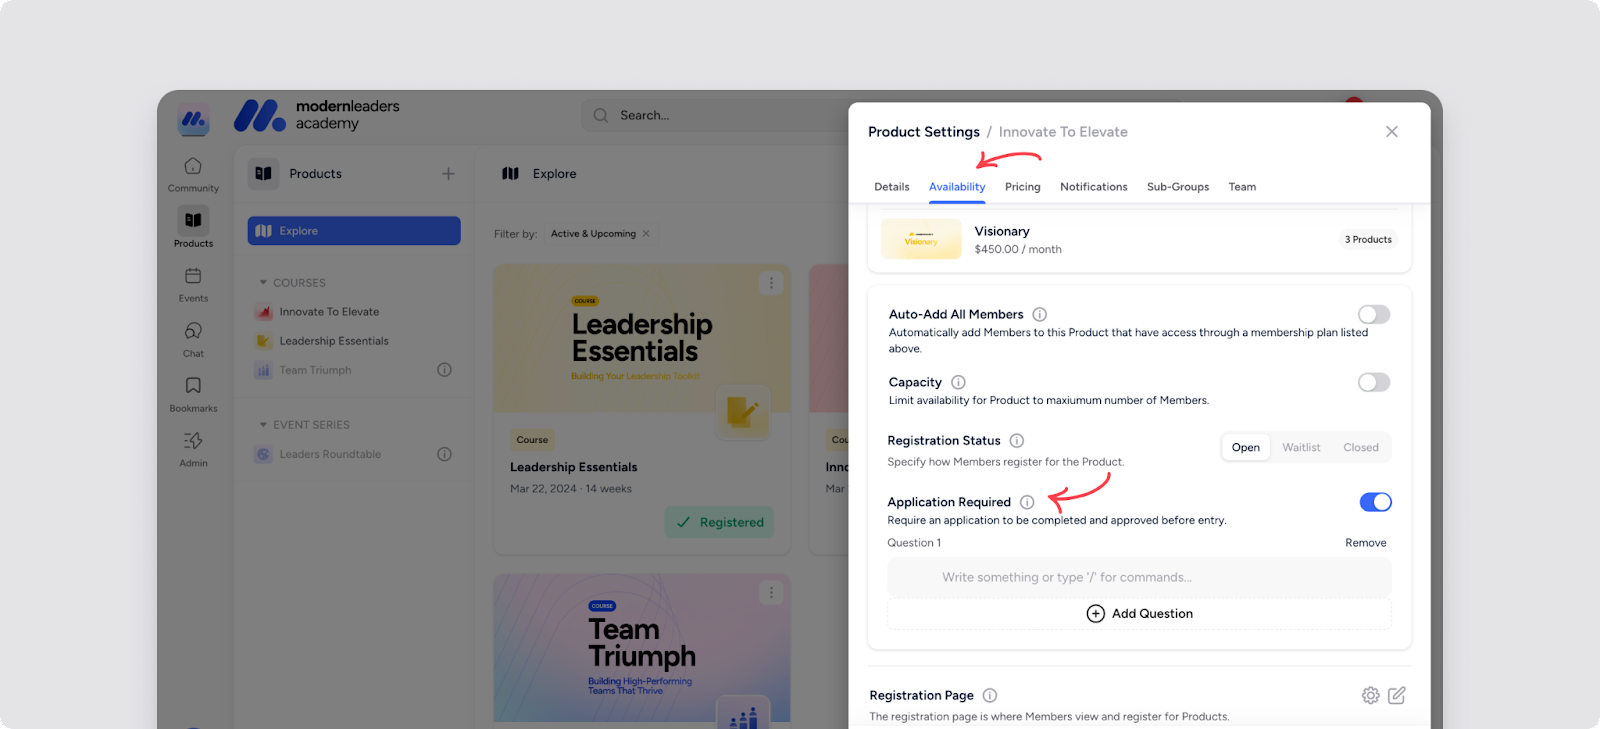The width and height of the screenshot is (1600, 729).
Task: Open Registration Page settings gear
Action: [x=1371, y=695]
